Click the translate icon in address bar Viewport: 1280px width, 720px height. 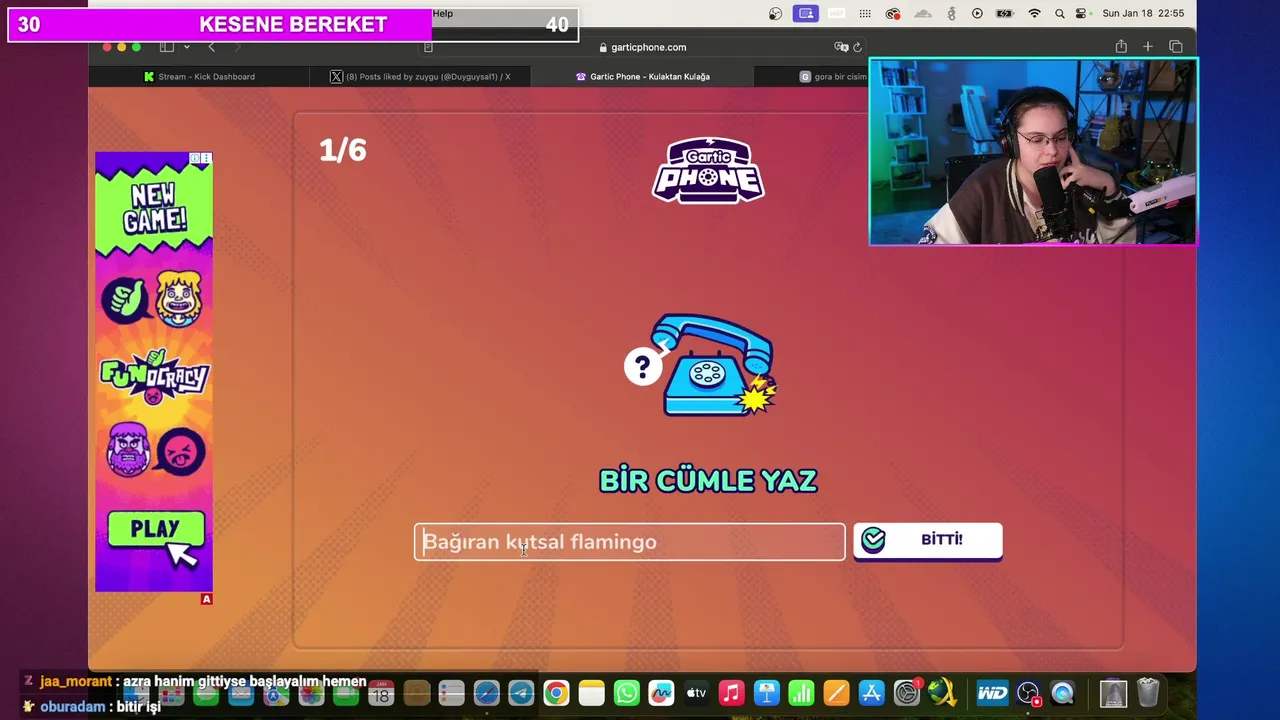(841, 47)
